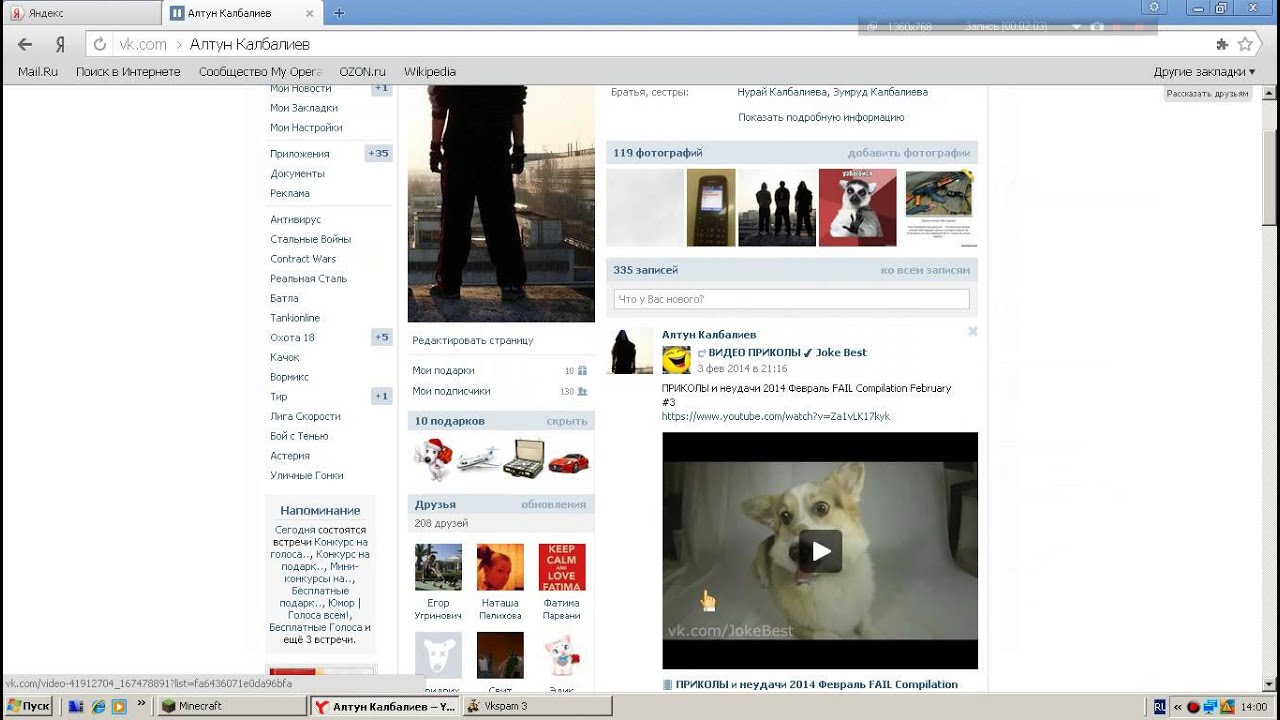This screenshot has width=1280, height=720.
Task: Click Нурай Калбалиева relative link
Action: coord(783,92)
